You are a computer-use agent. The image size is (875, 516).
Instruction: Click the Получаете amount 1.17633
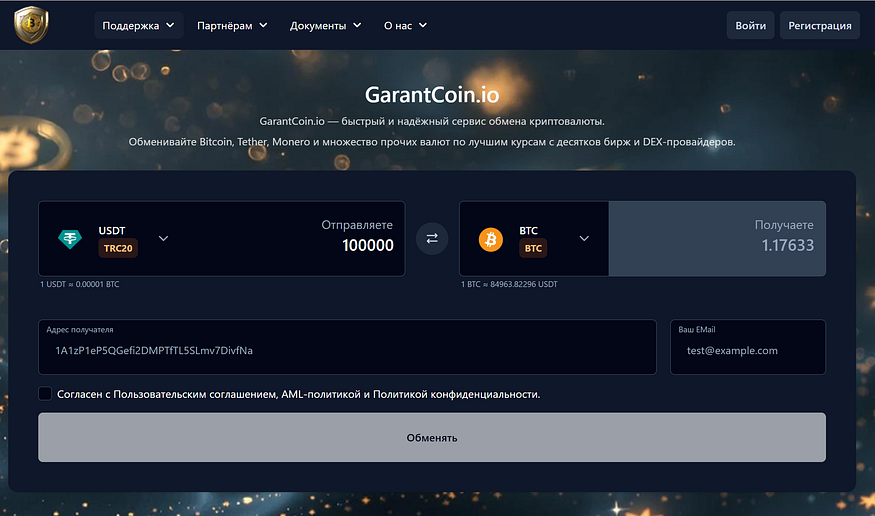(x=787, y=245)
